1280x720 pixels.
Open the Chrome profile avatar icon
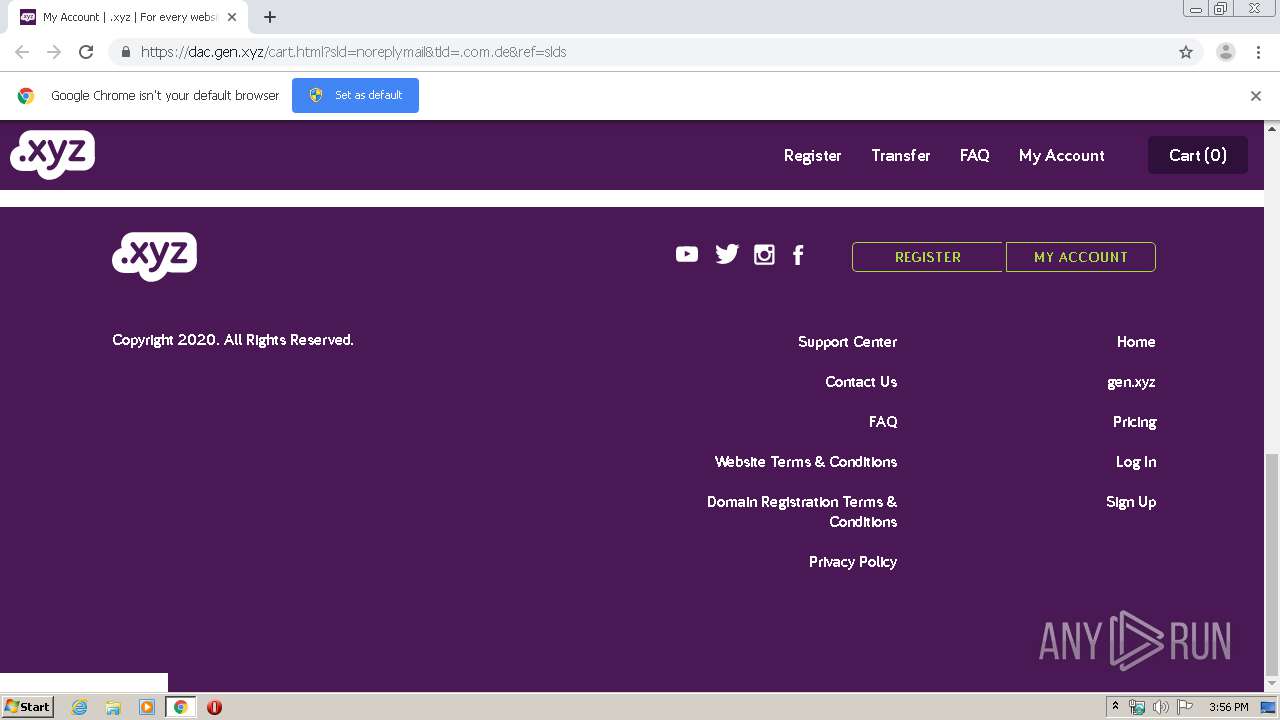tap(1226, 52)
